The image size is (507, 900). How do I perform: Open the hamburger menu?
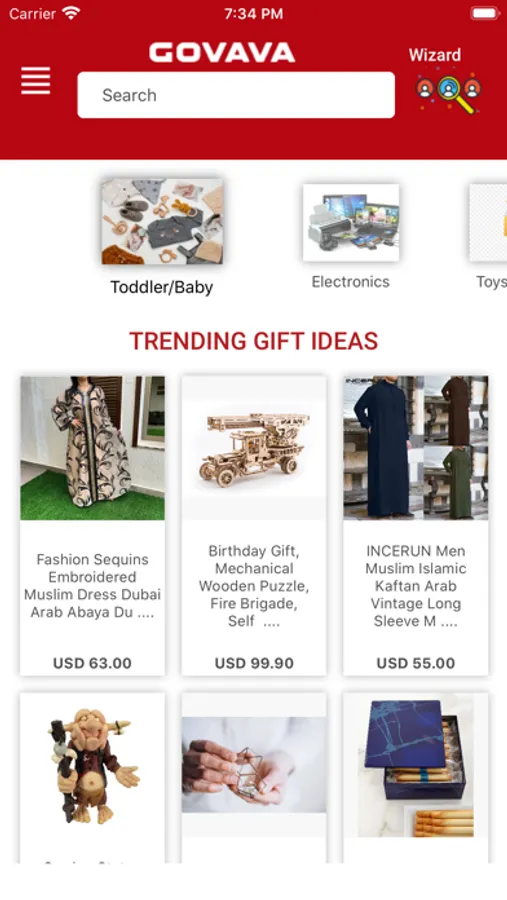tap(36, 80)
